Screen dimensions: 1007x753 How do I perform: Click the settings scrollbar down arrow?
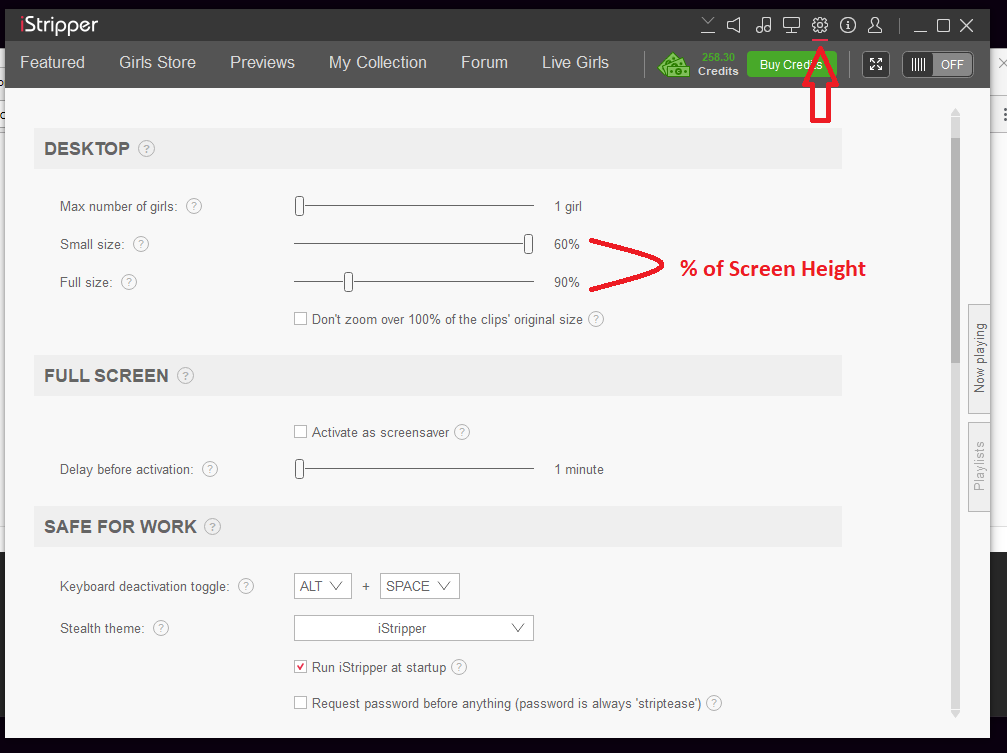956,714
